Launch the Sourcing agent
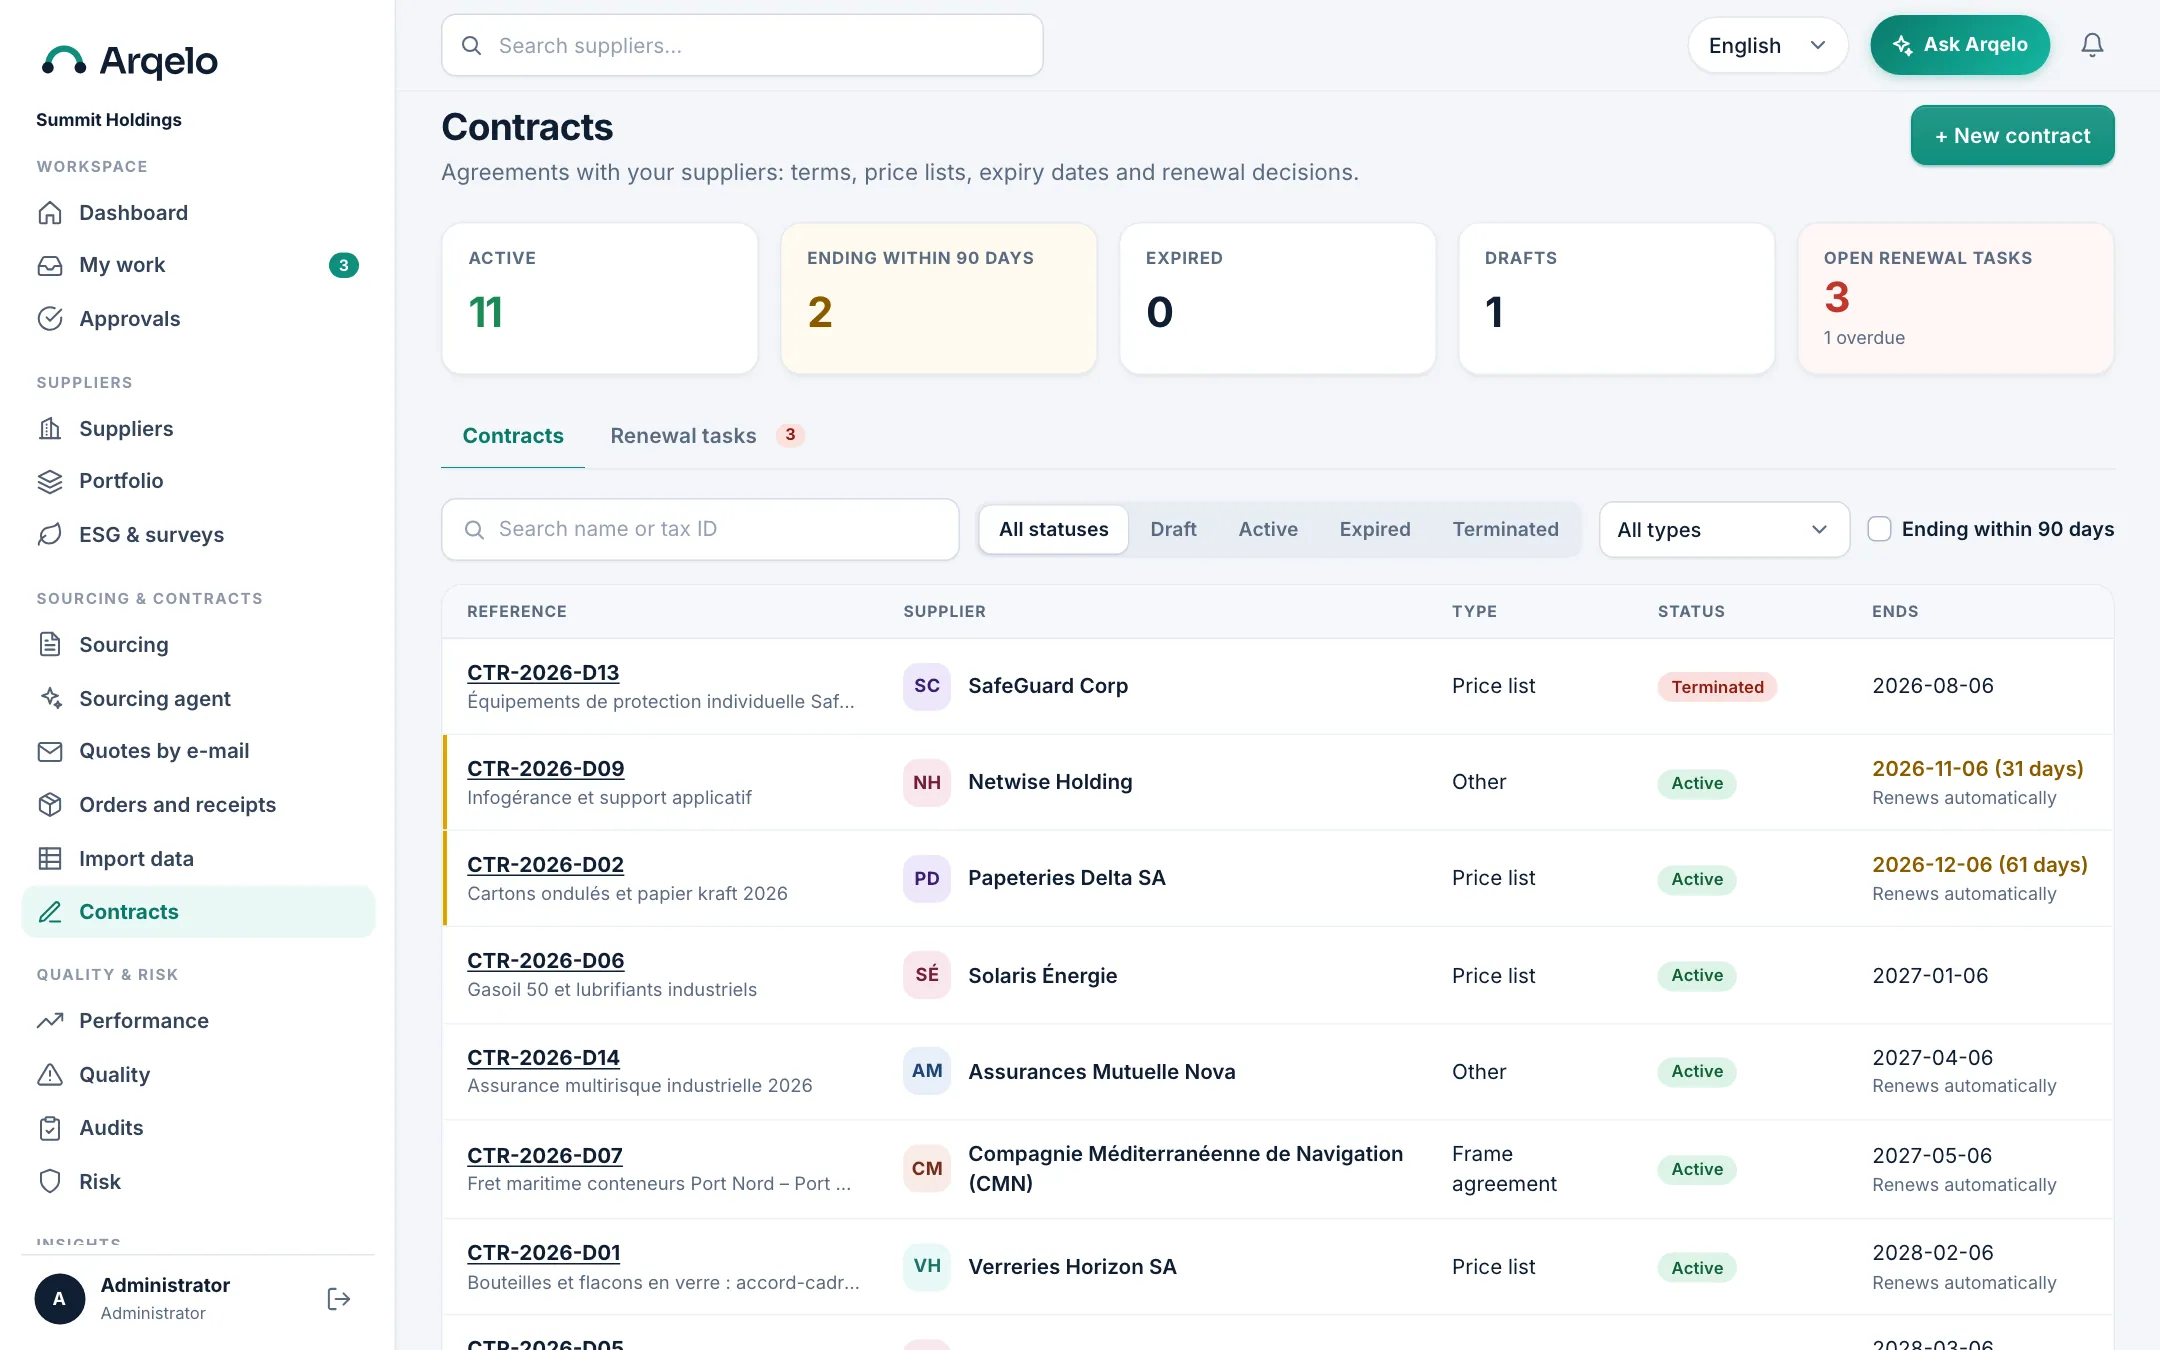The image size is (2160, 1350). tap(198, 698)
